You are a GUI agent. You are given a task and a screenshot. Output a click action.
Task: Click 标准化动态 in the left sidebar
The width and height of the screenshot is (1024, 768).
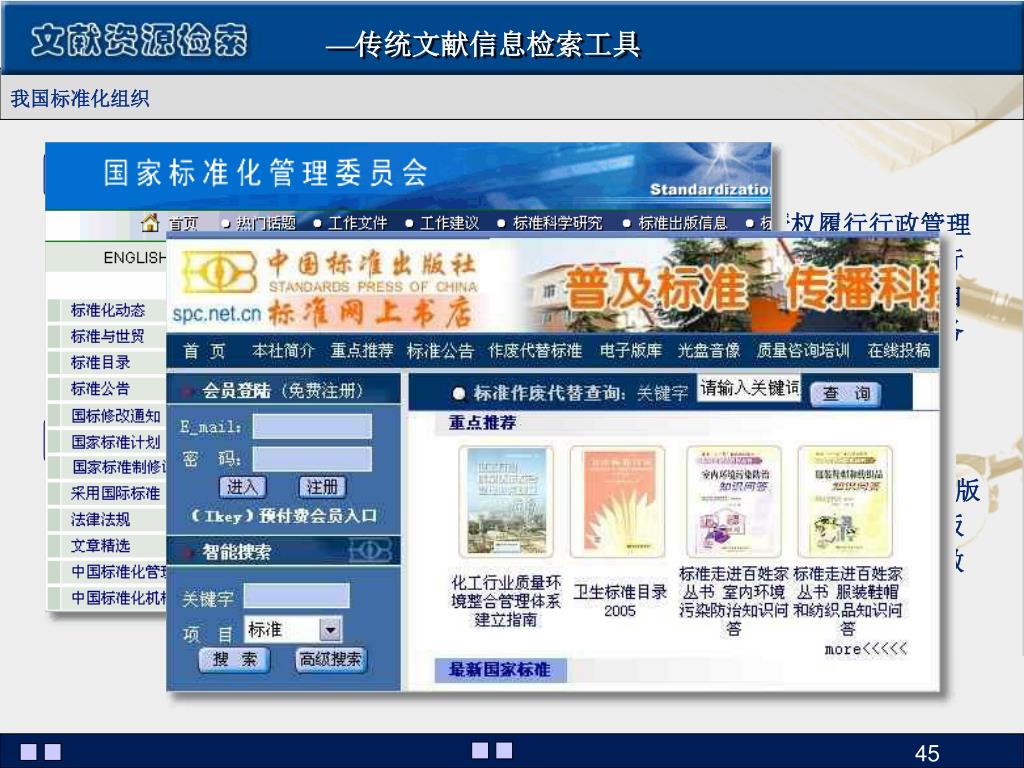pos(108,310)
